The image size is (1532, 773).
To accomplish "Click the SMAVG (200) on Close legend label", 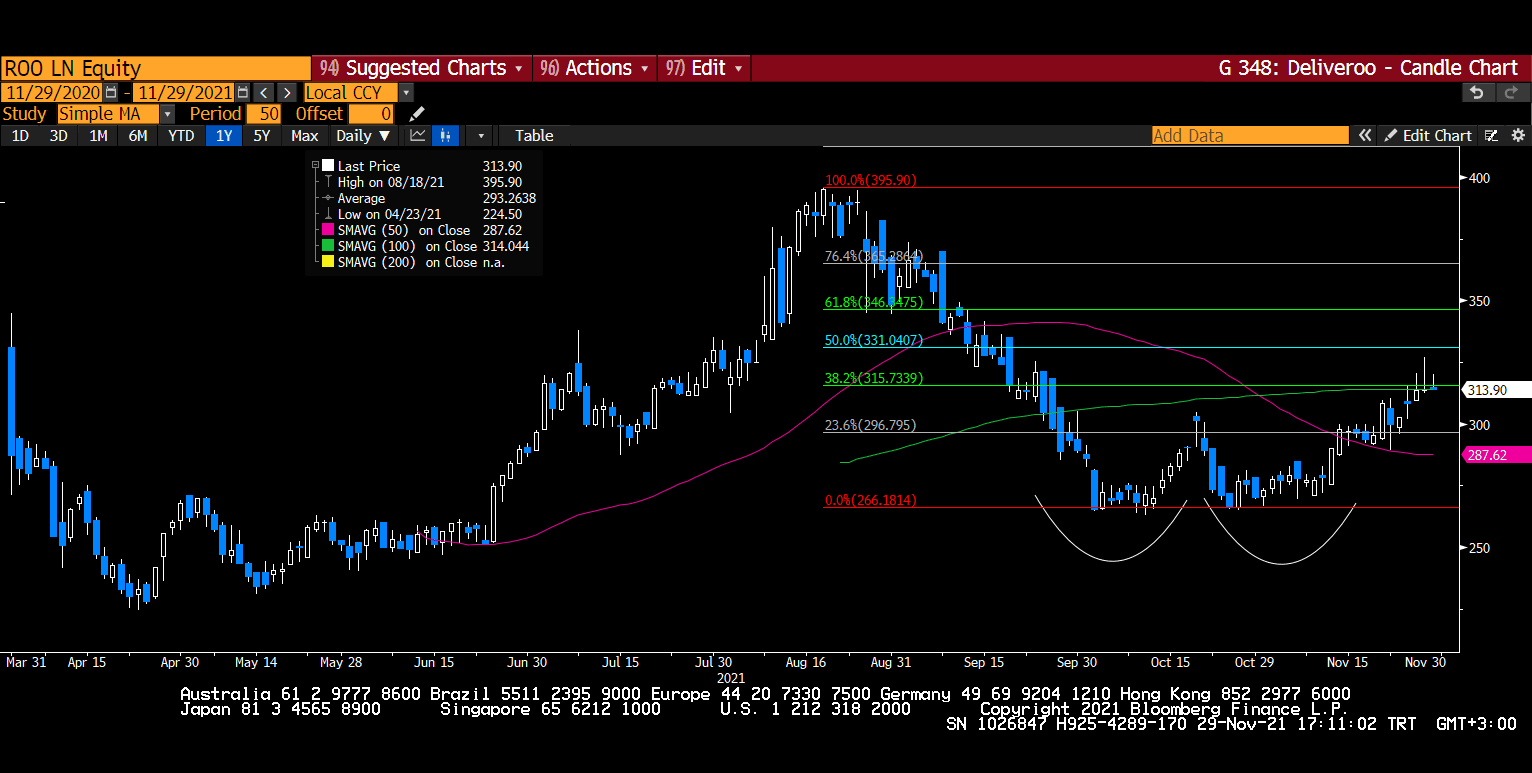I will point(407,262).
